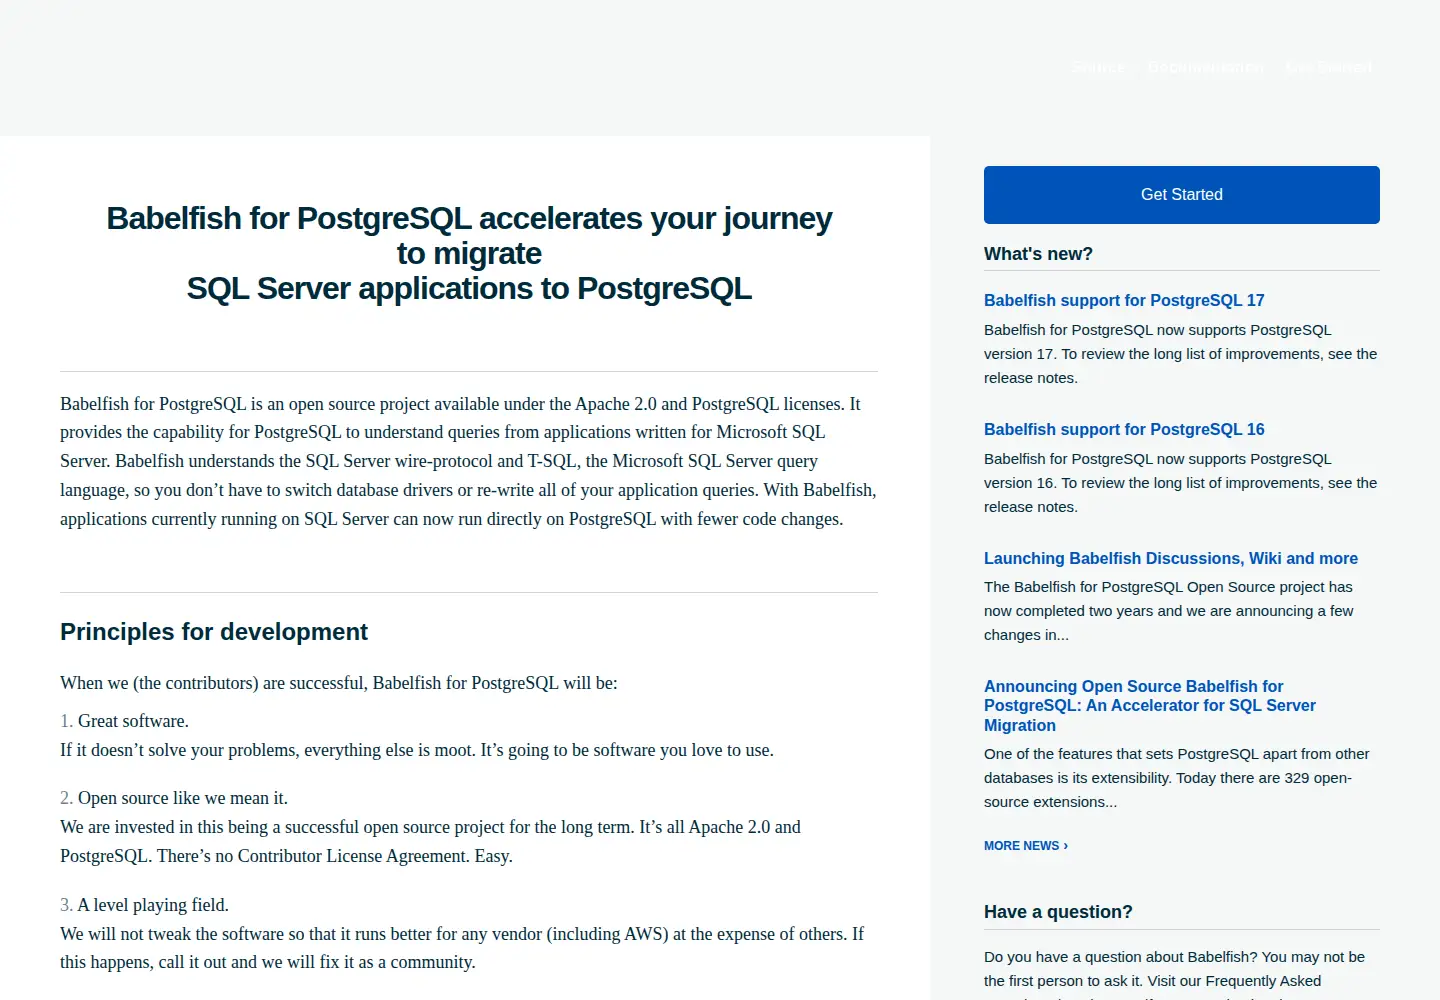The width and height of the screenshot is (1440, 1000).
Task: Click the chevron arrow after MORE NEWS
Action: tap(1065, 846)
